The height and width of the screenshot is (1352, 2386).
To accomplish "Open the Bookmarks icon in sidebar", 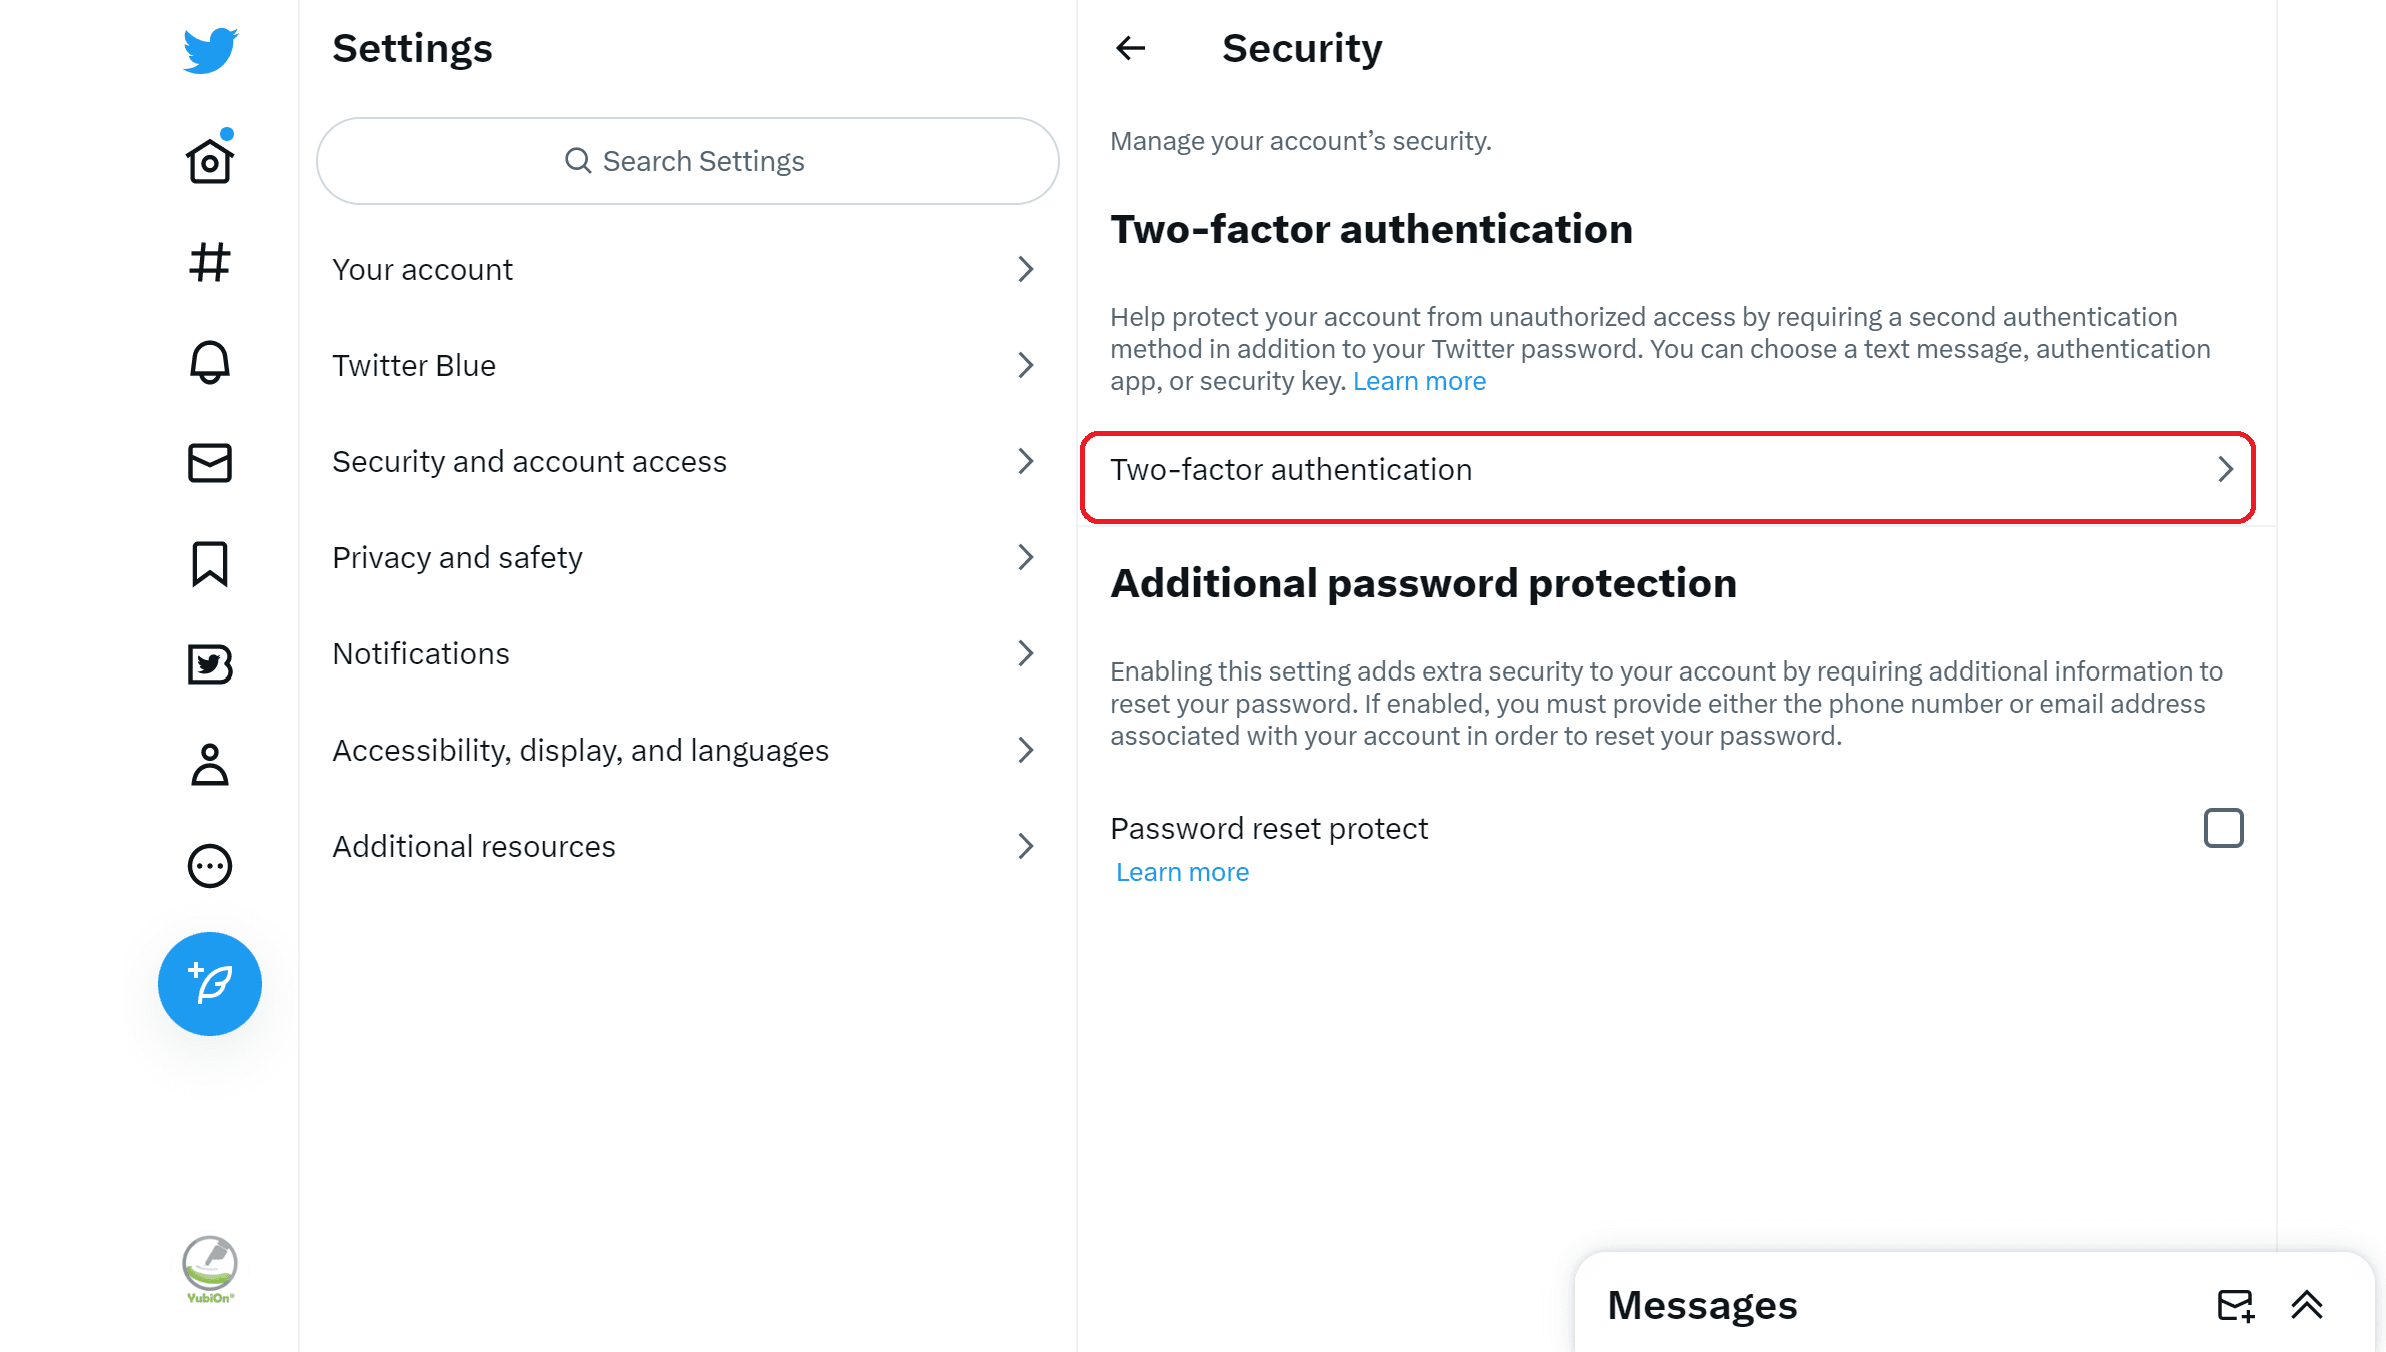I will tap(210, 564).
